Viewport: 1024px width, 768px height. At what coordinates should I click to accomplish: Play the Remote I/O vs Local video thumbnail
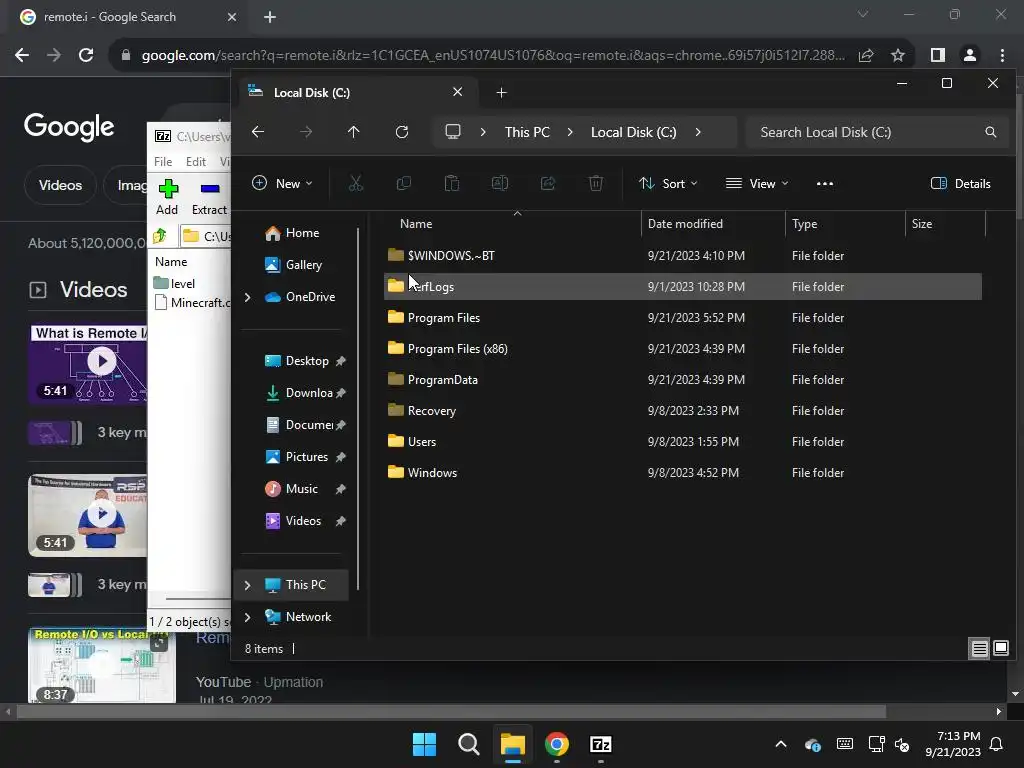pyautogui.click(x=102, y=665)
